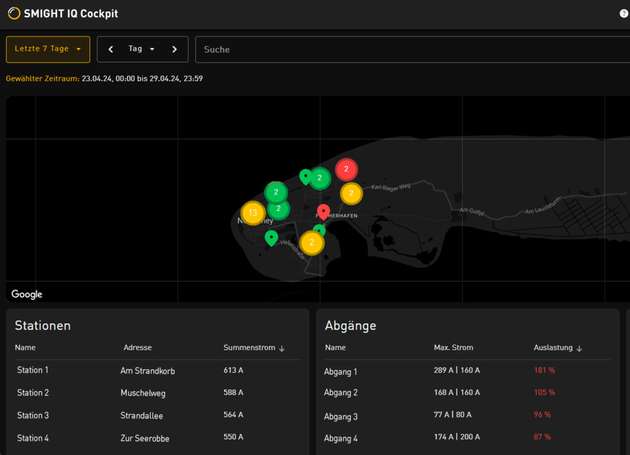Click the 168 A | 160 A value

[x=457, y=392]
